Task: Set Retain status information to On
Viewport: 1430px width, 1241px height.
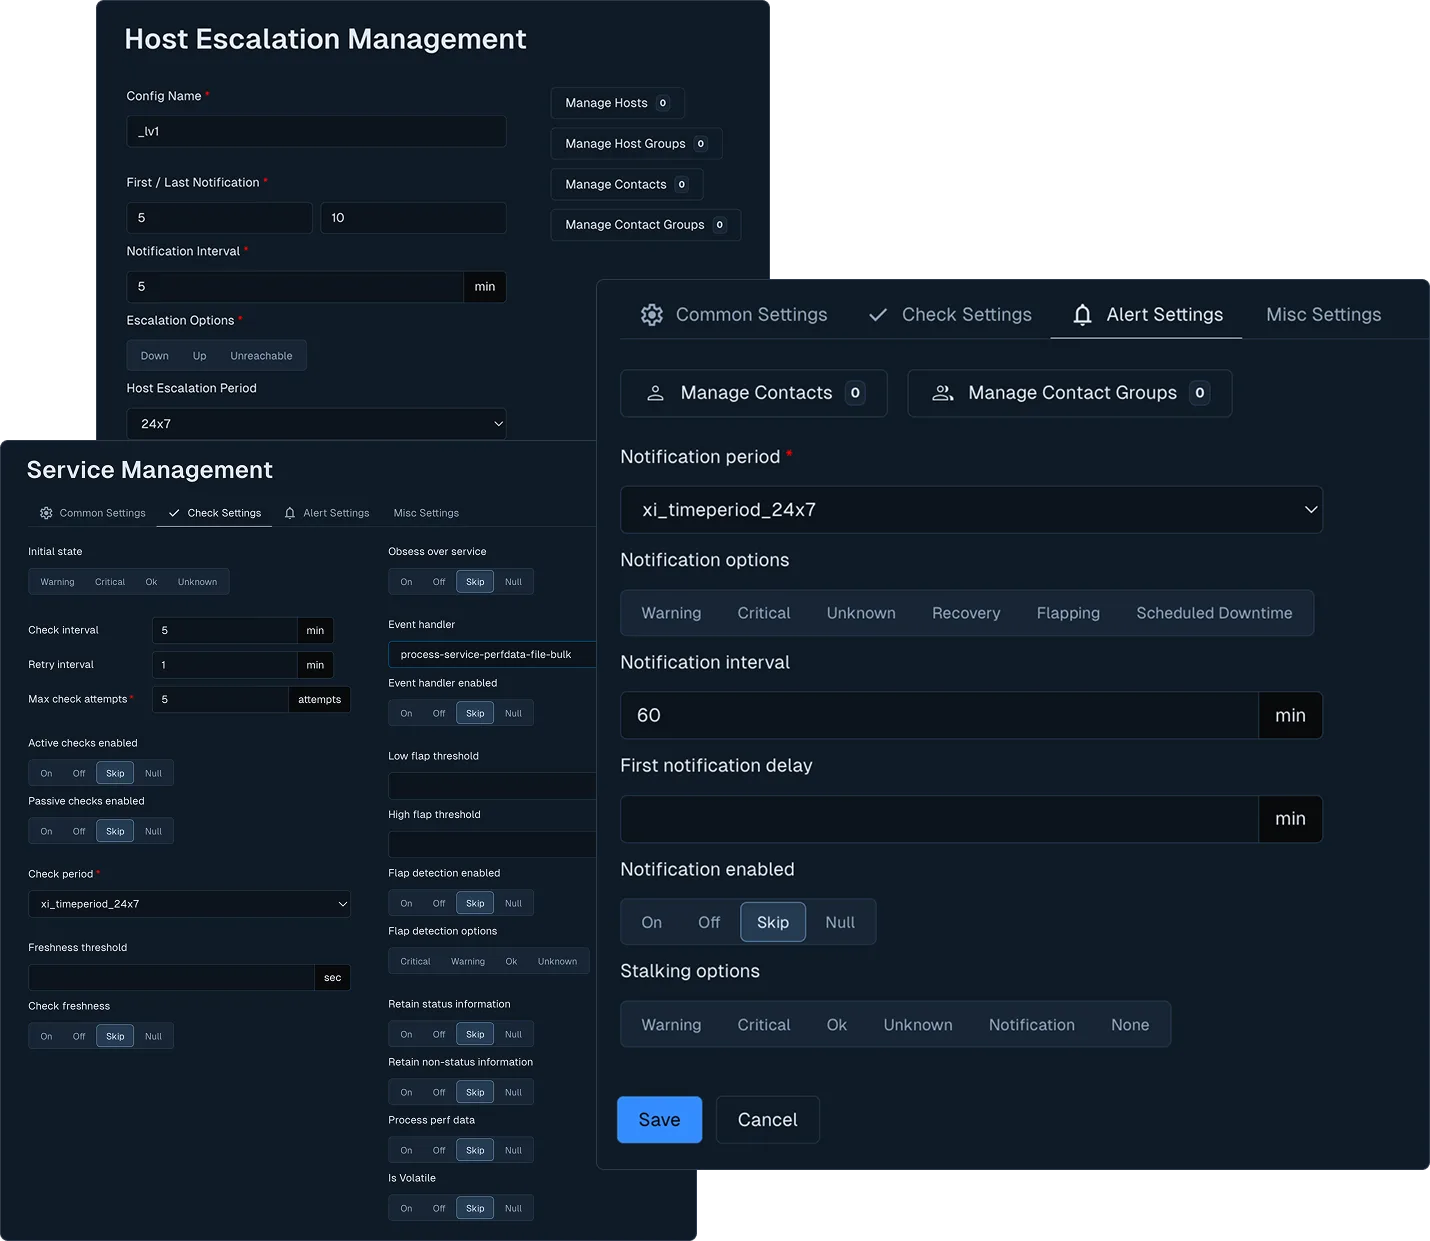Action: [406, 1035]
